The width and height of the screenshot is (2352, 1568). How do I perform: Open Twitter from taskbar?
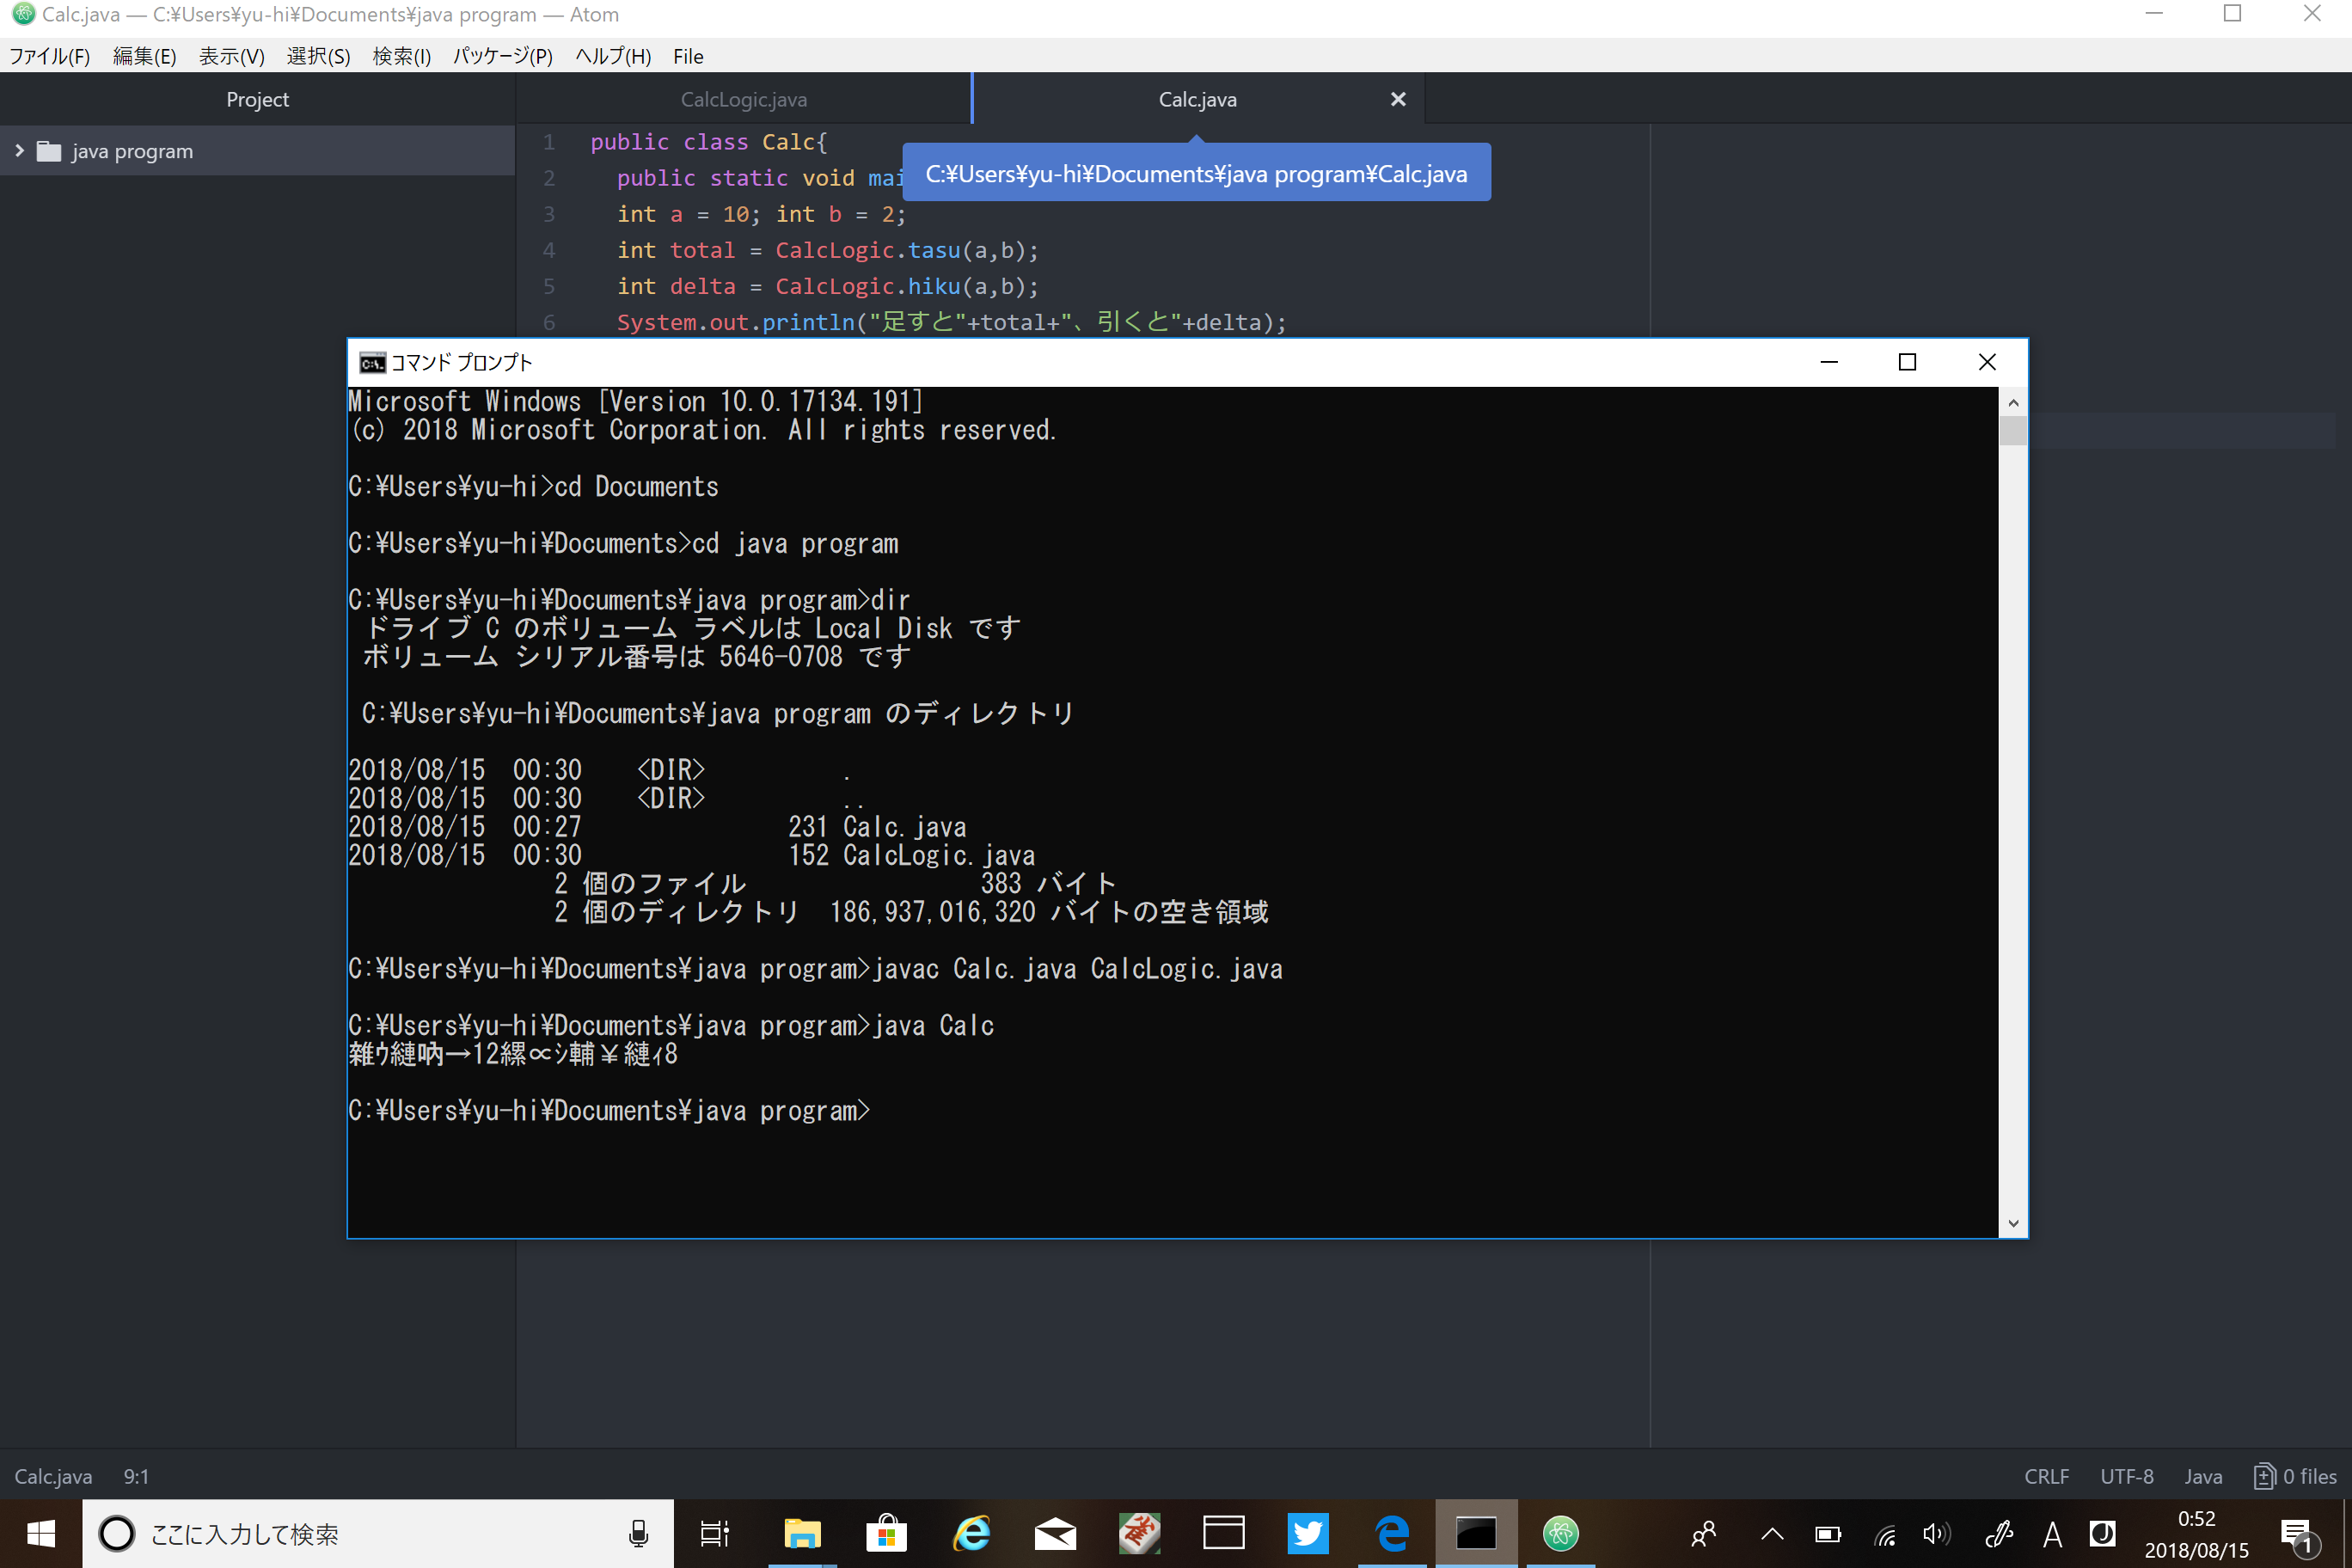(1308, 1533)
